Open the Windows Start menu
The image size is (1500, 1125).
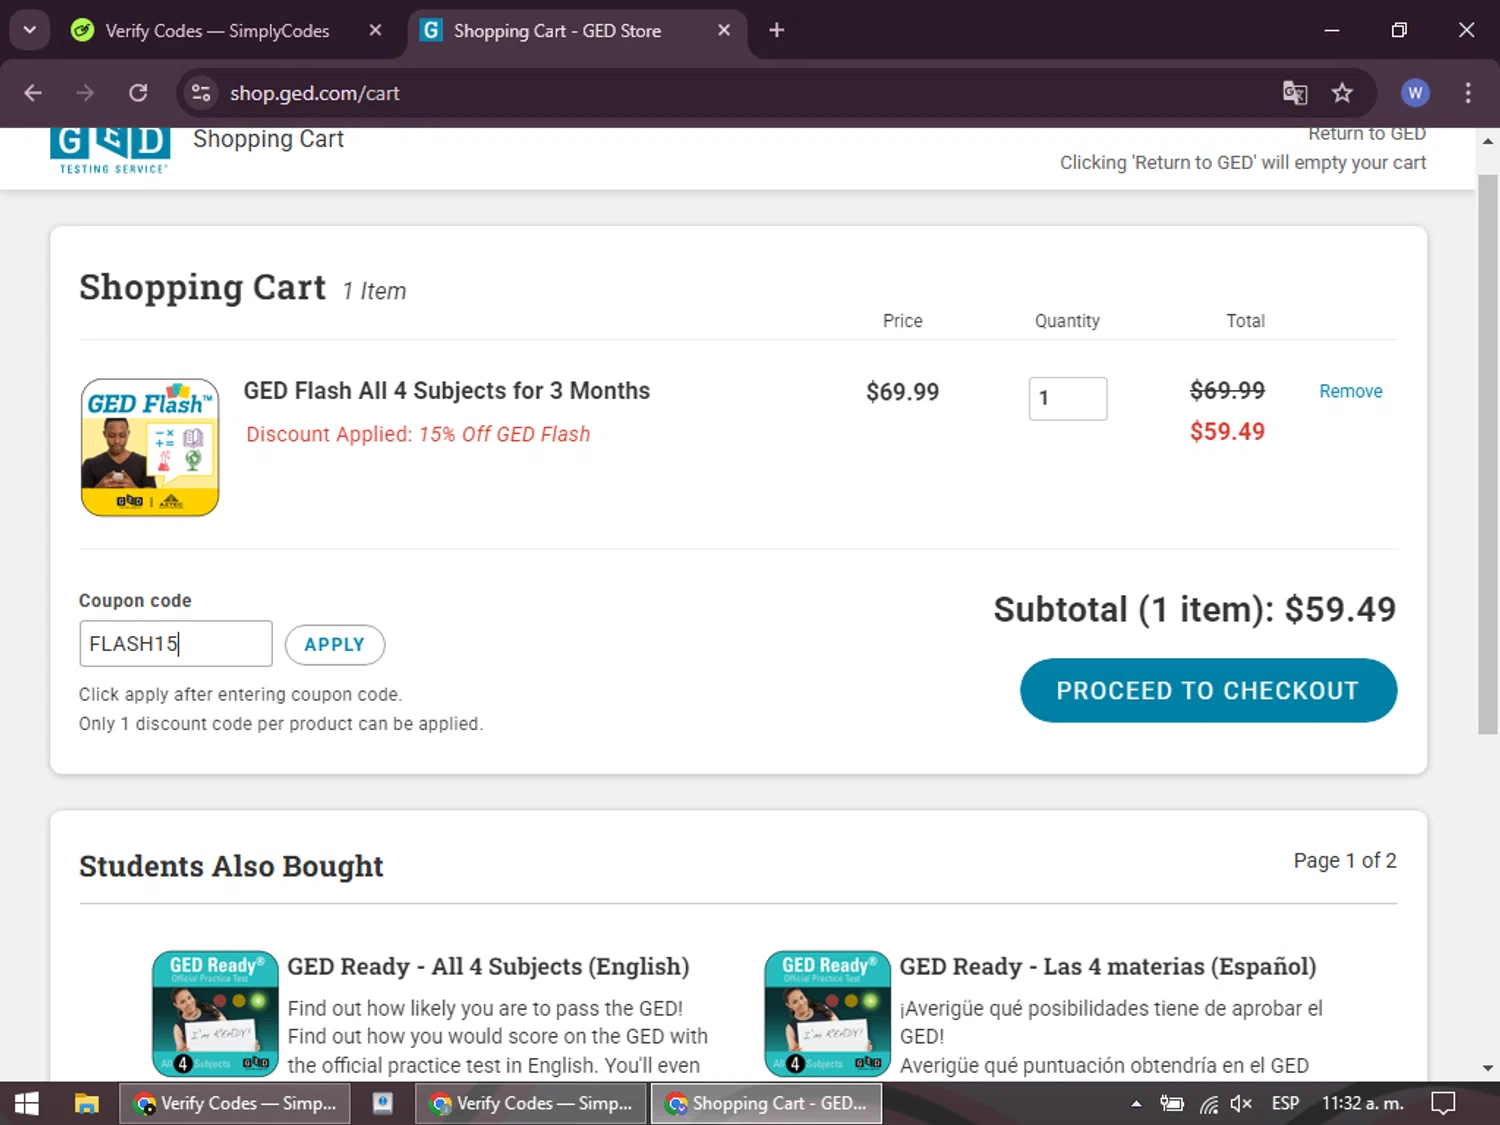click(x=27, y=1103)
